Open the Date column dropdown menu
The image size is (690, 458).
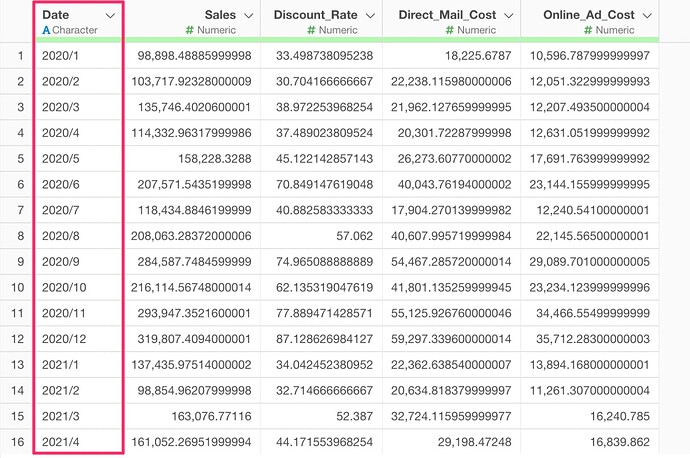click(110, 16)
